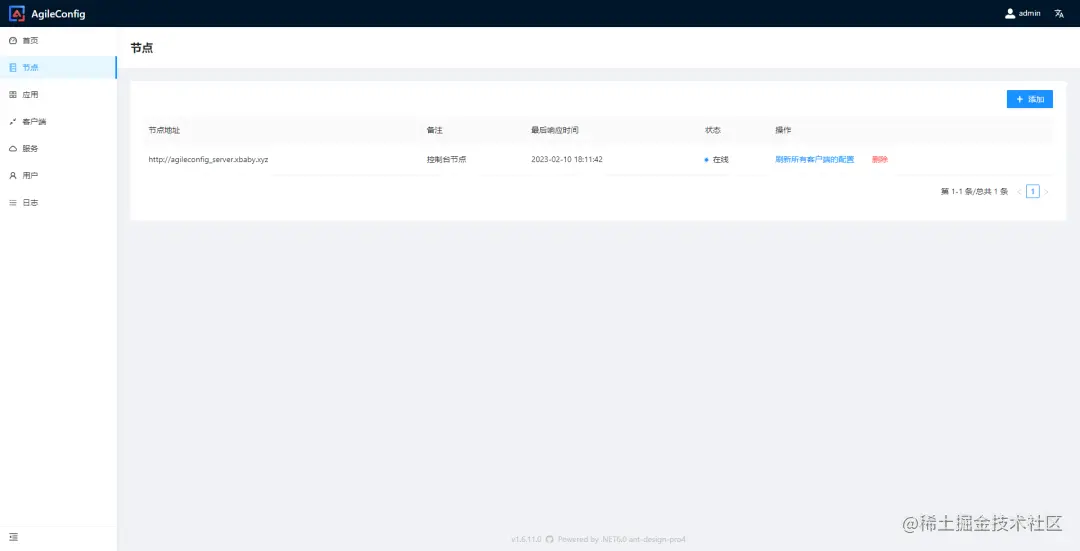Open the 客户端 menu item
Image resolution: width=1080 pixels, height=551 pixels.
[x=59, y=122]
